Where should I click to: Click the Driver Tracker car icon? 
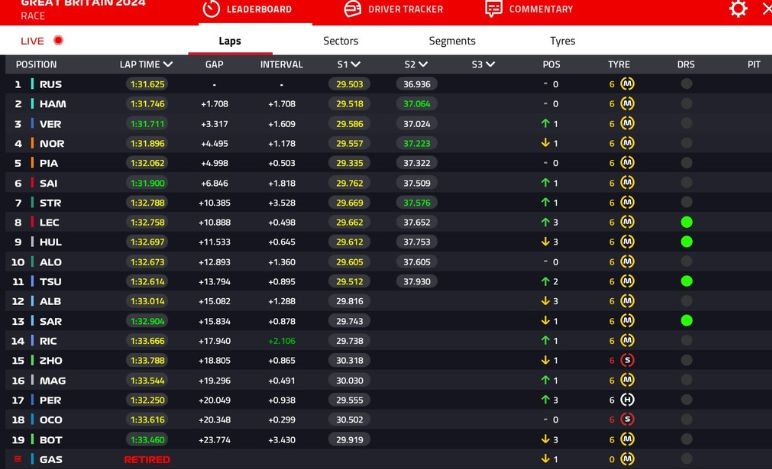[352, 9]
